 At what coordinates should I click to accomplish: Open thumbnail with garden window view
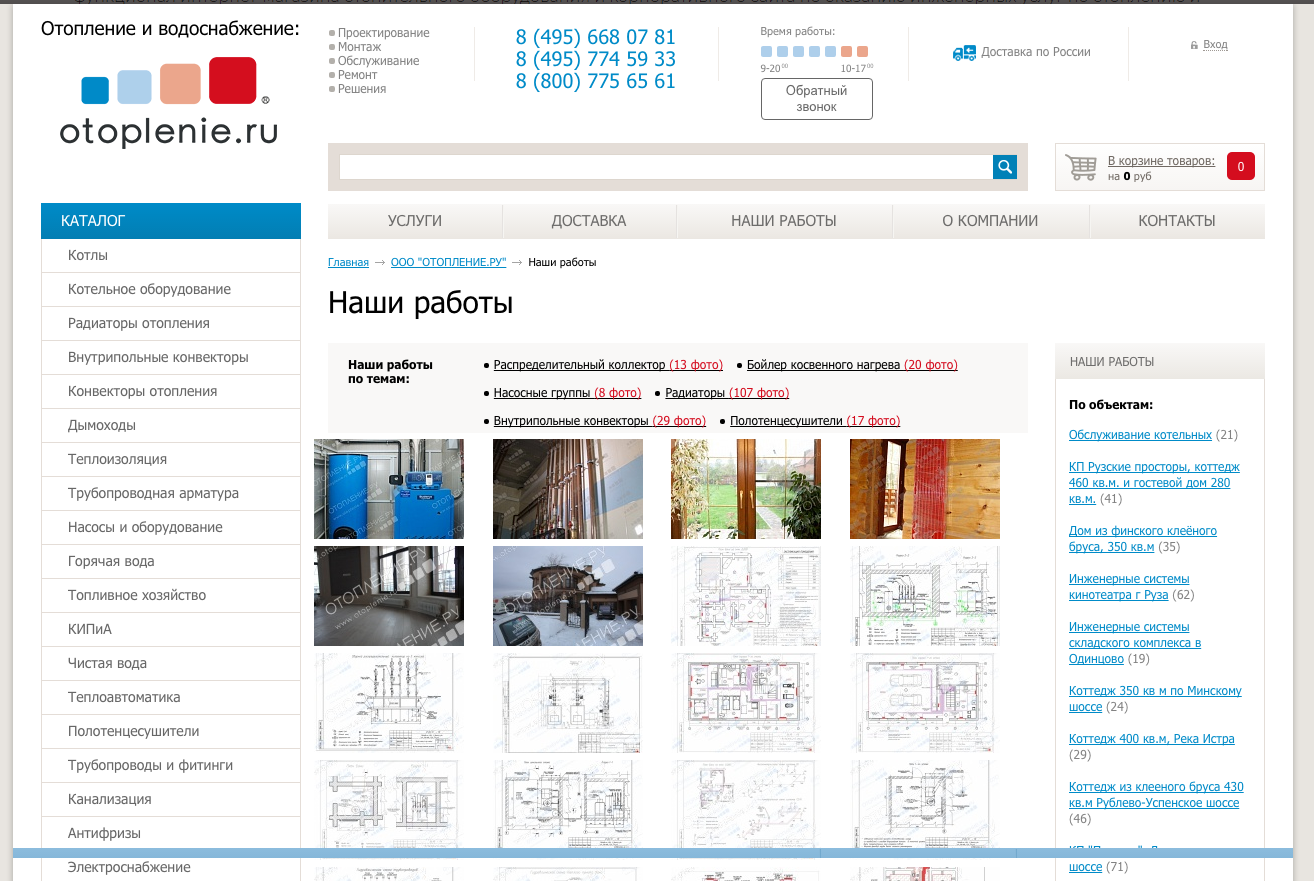(746, 489)
